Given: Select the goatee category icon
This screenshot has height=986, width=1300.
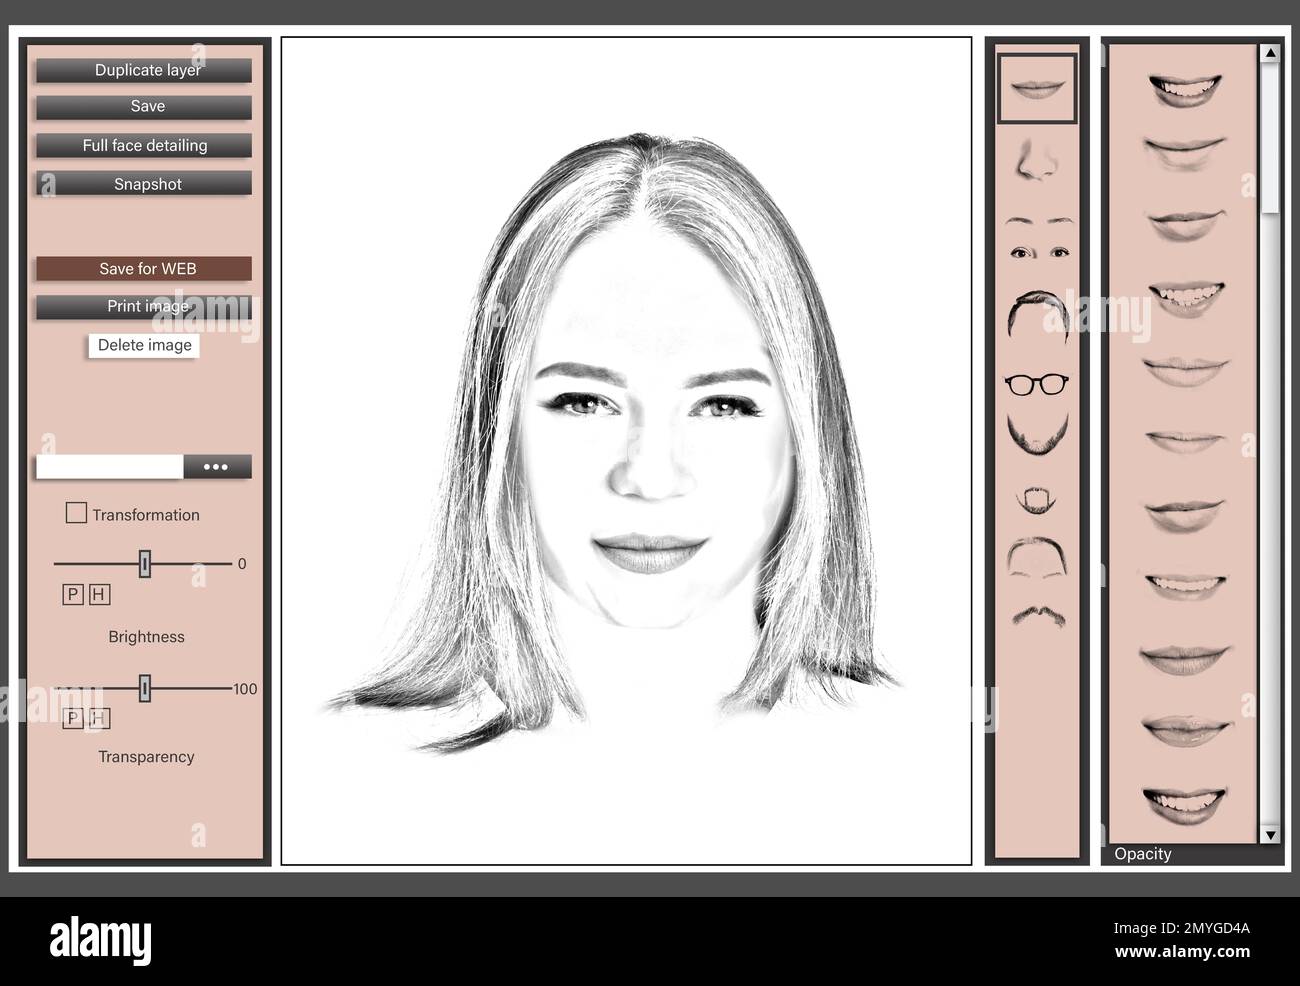Looking at the screenshot, I should (1037, 500).
